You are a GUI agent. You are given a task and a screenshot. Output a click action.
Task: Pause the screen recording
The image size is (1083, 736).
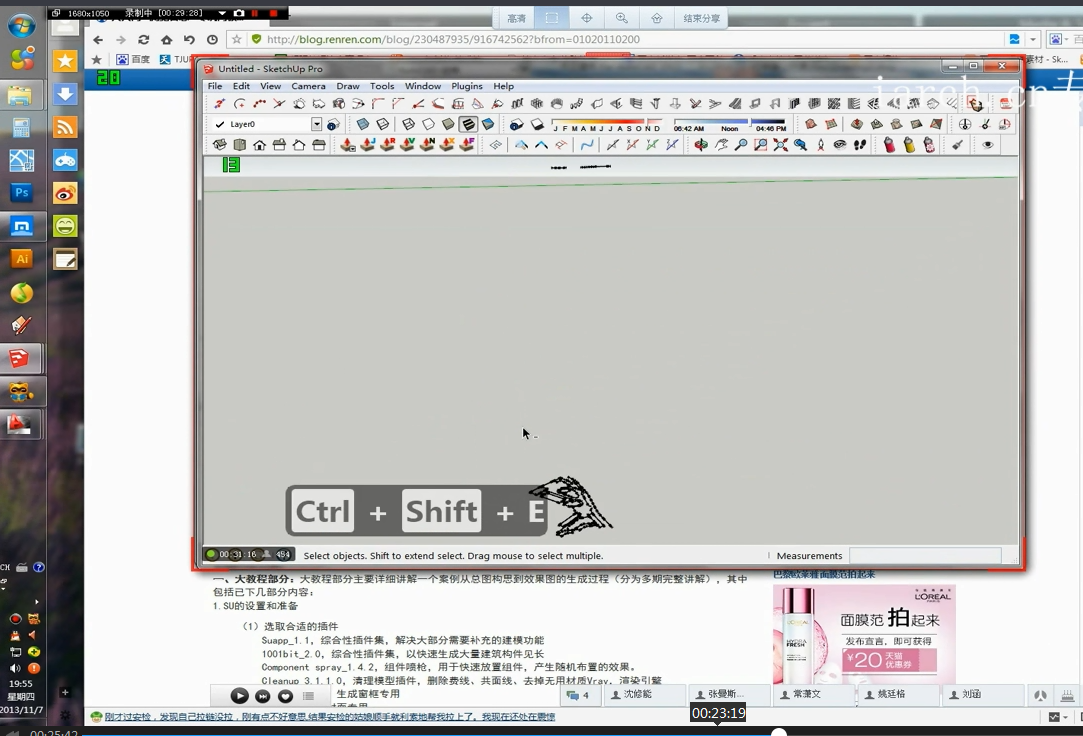pos(255,13)
